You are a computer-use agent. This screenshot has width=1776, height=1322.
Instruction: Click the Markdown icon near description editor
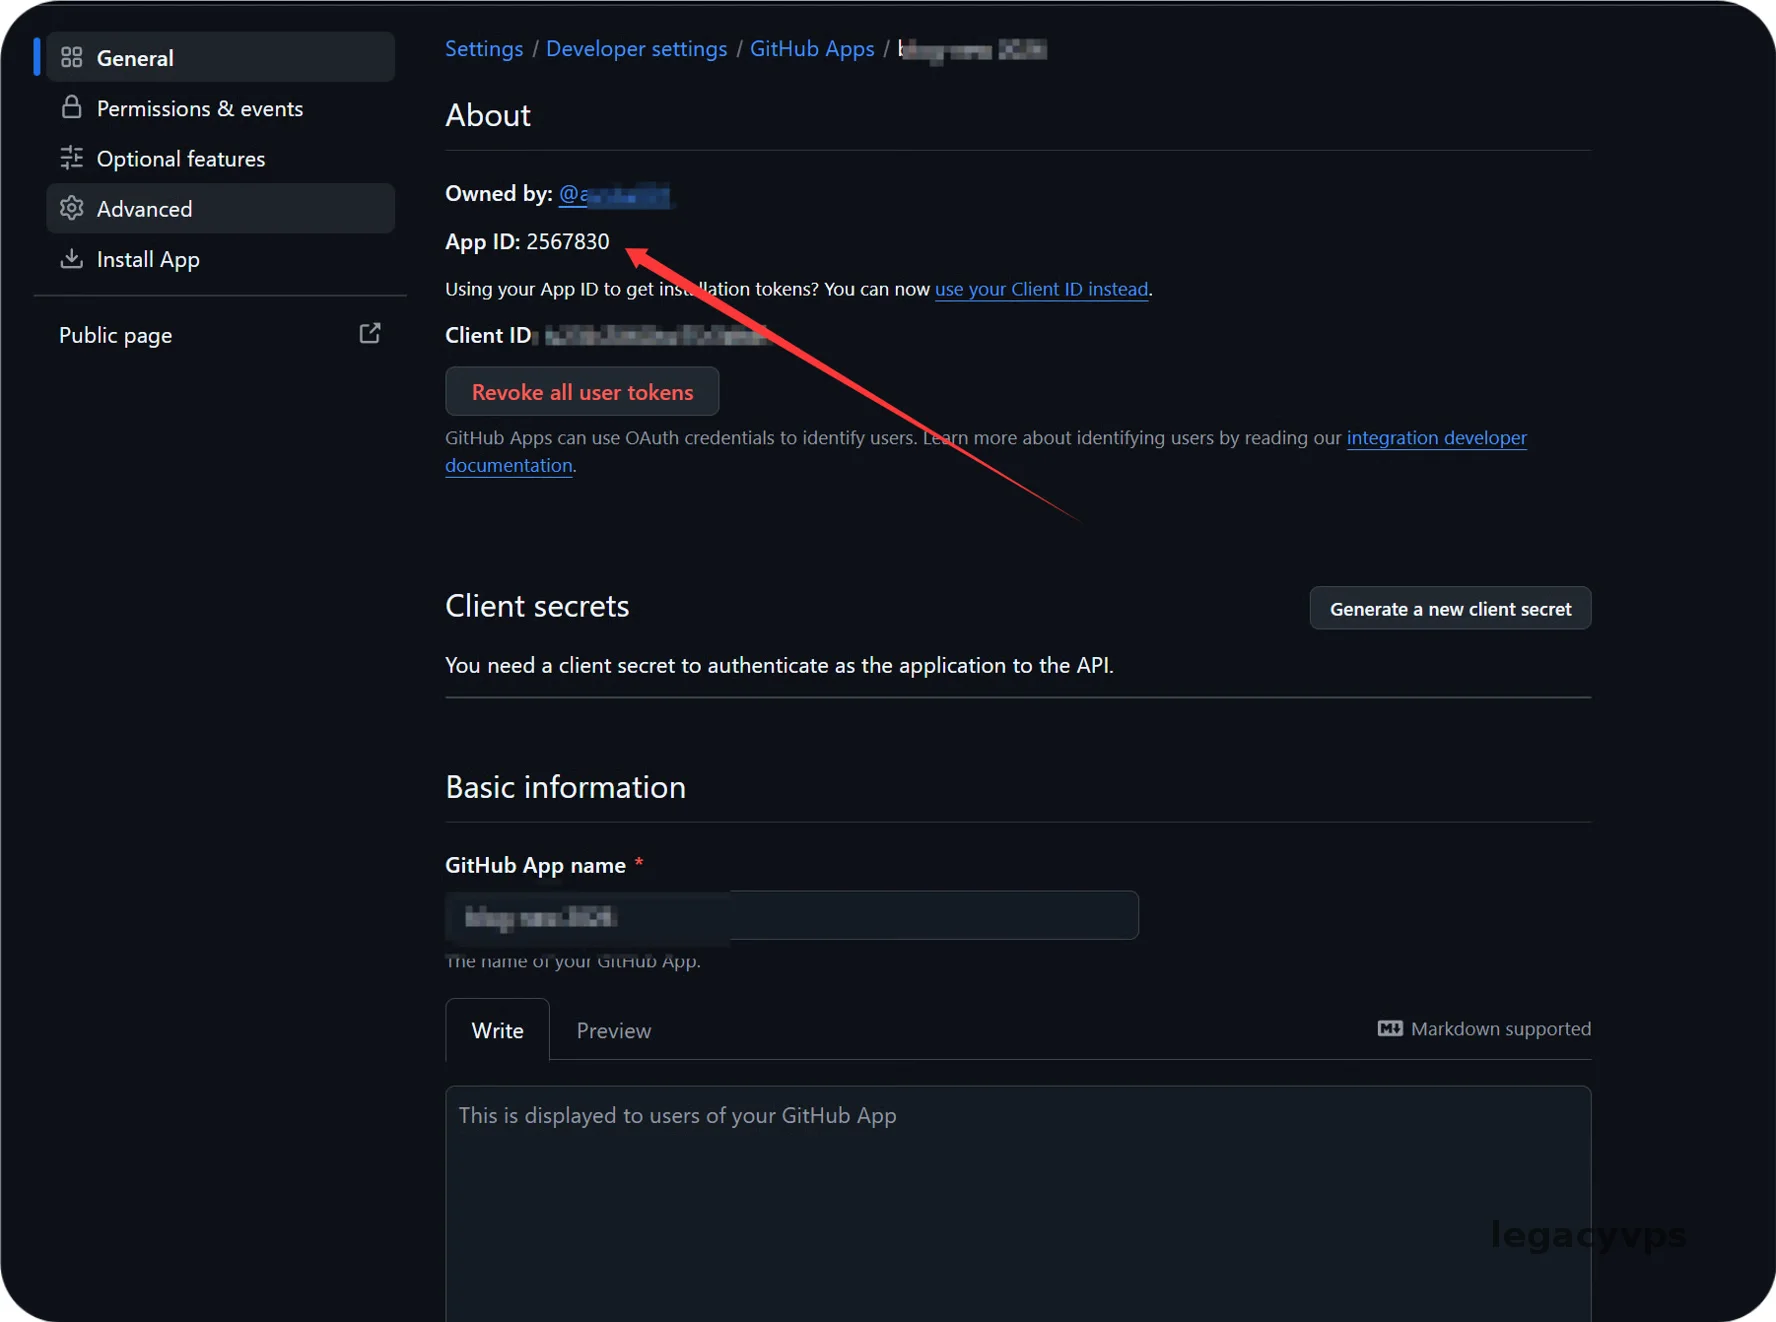point(1389,1028)
